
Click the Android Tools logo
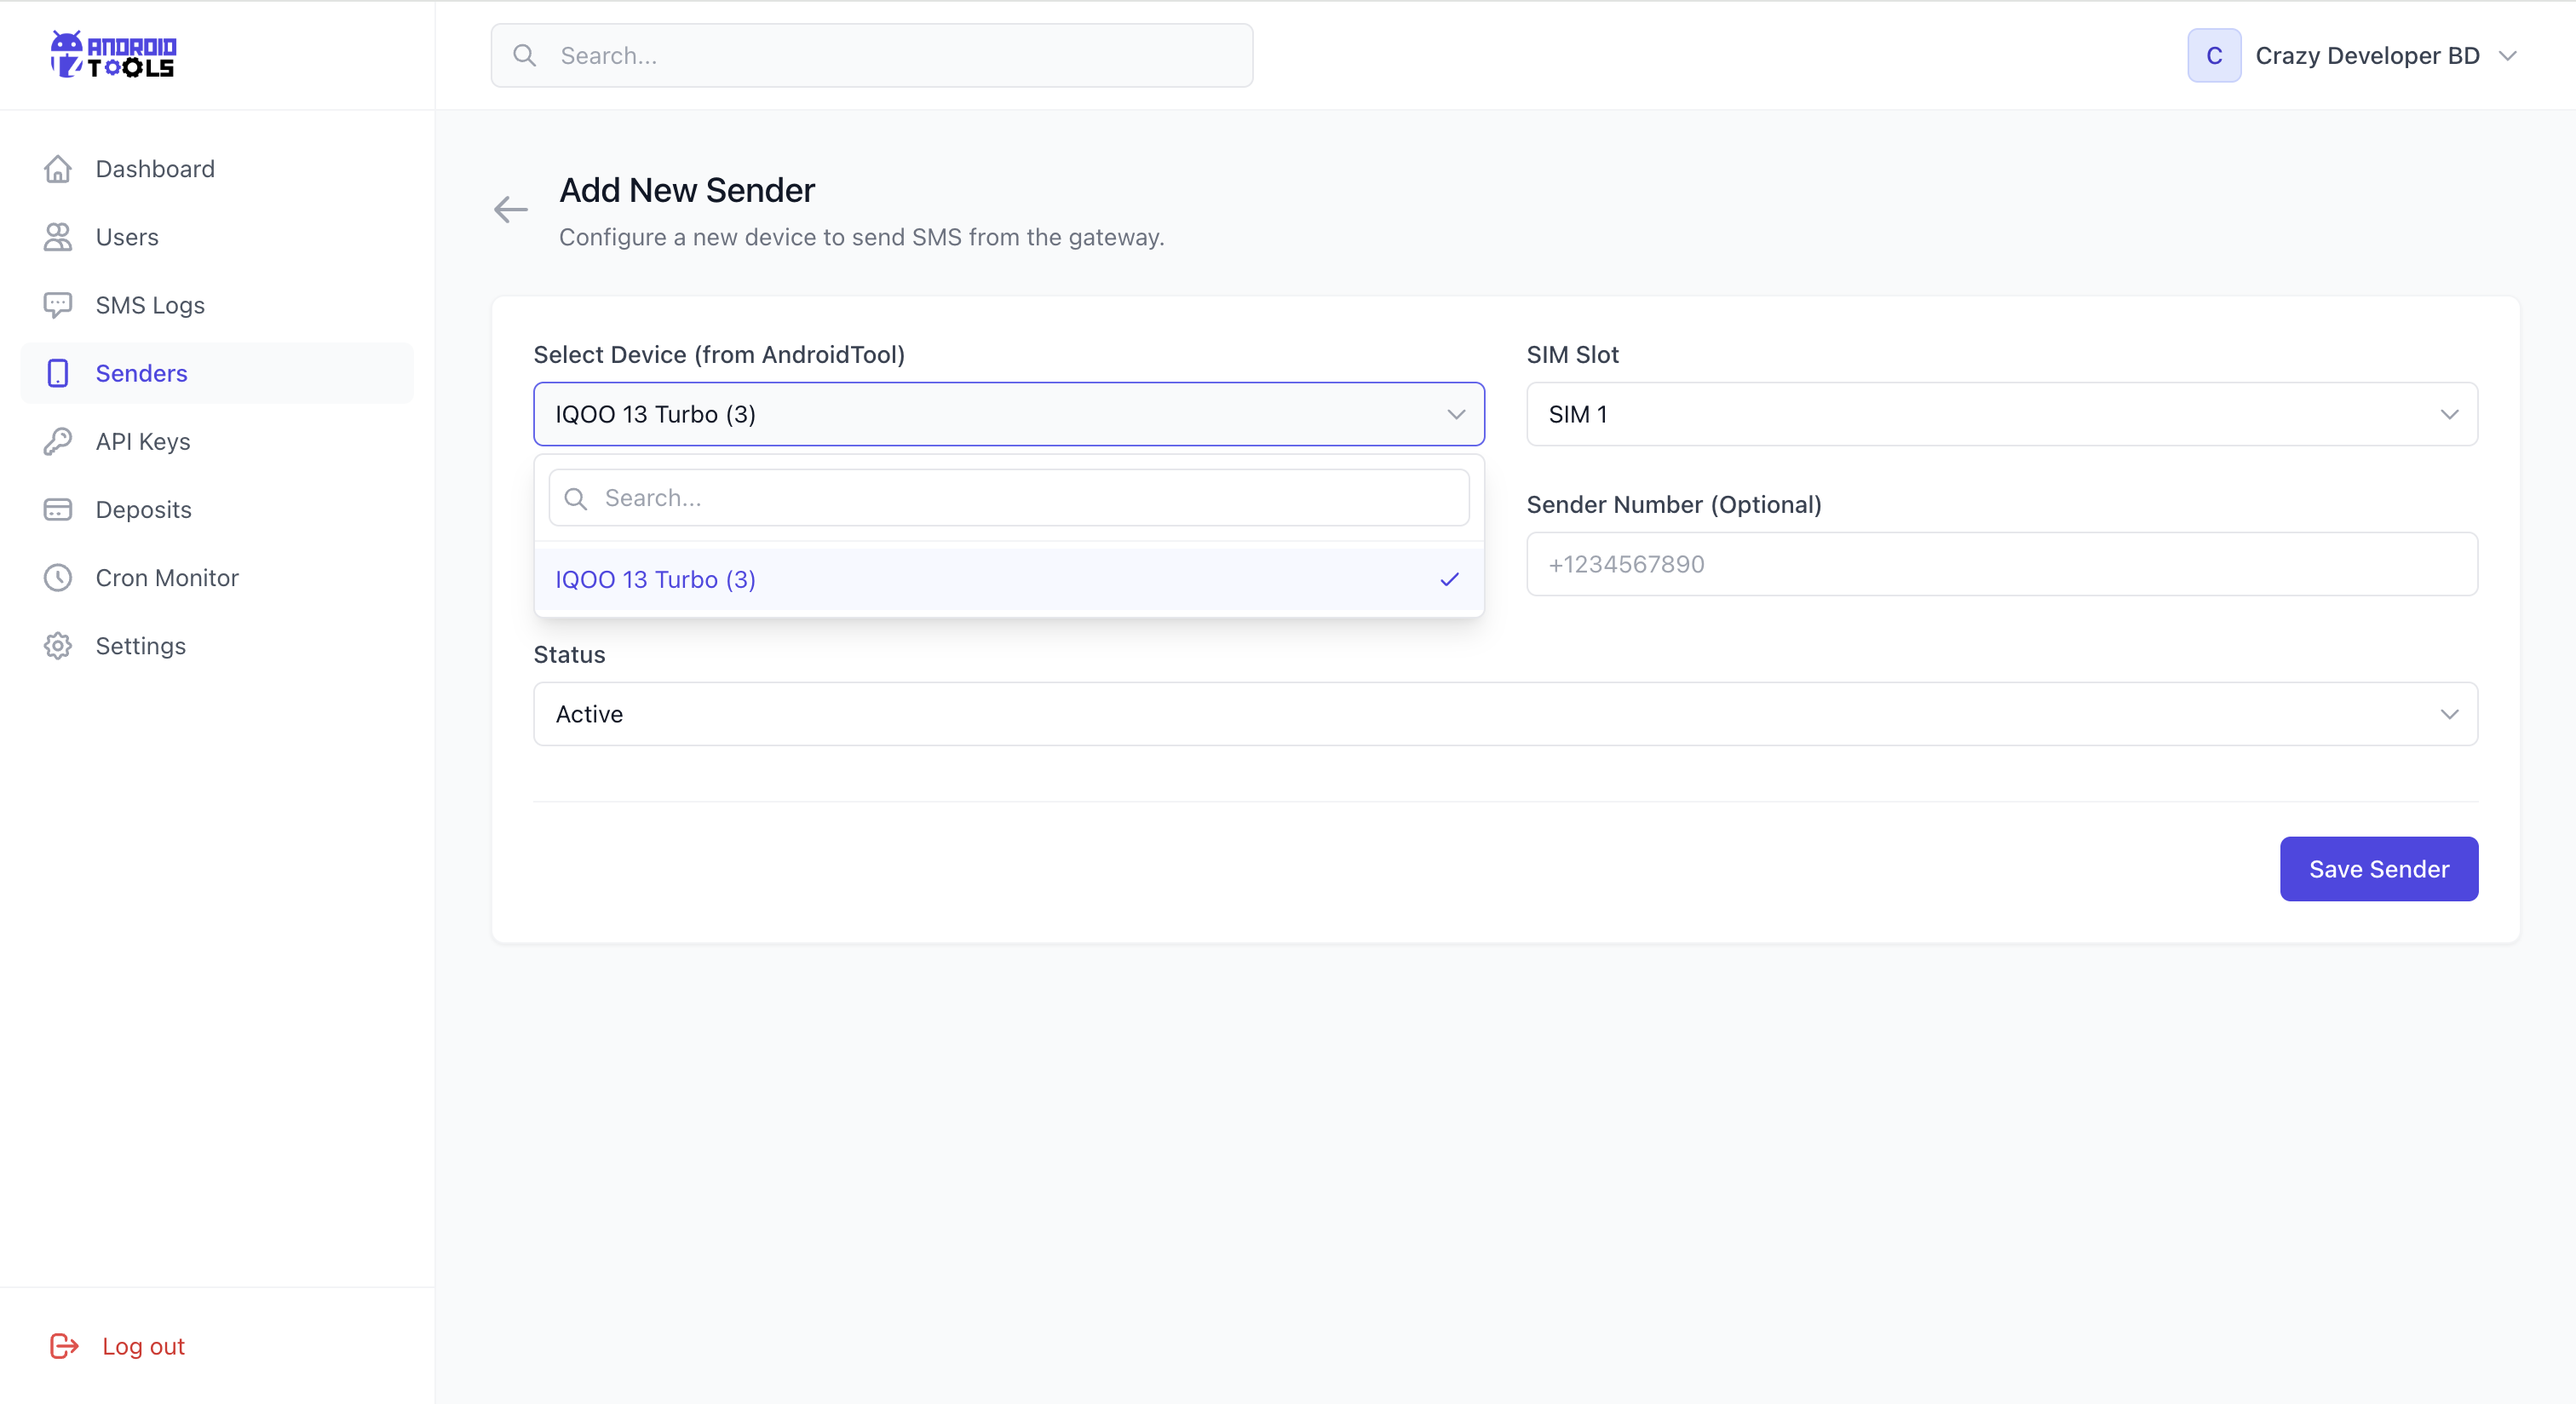pyautogui.click(x=113, y=54)
